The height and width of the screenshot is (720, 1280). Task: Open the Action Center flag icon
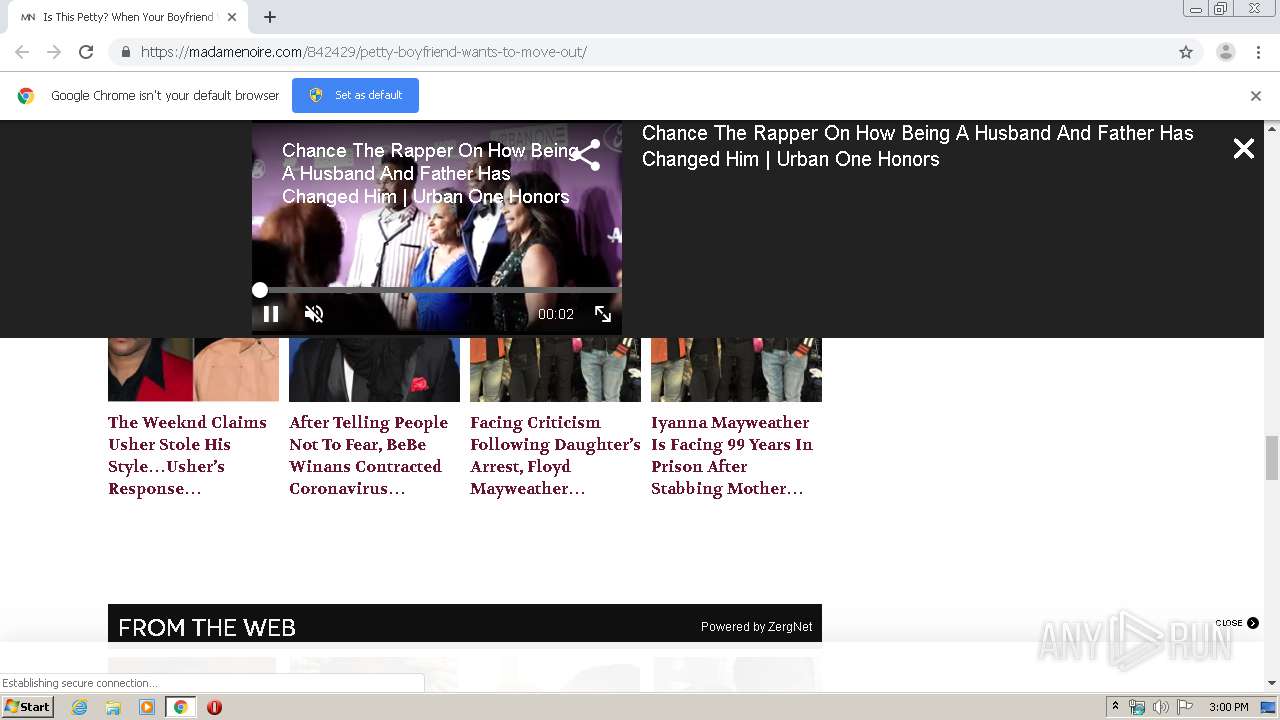click(x=1185, y=707)
